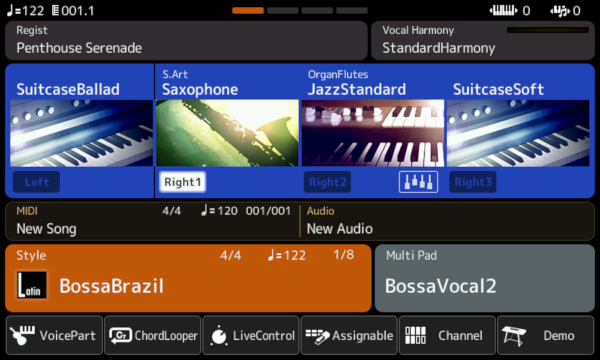Tap the bar position indicator 001.1

click(73, 11)
